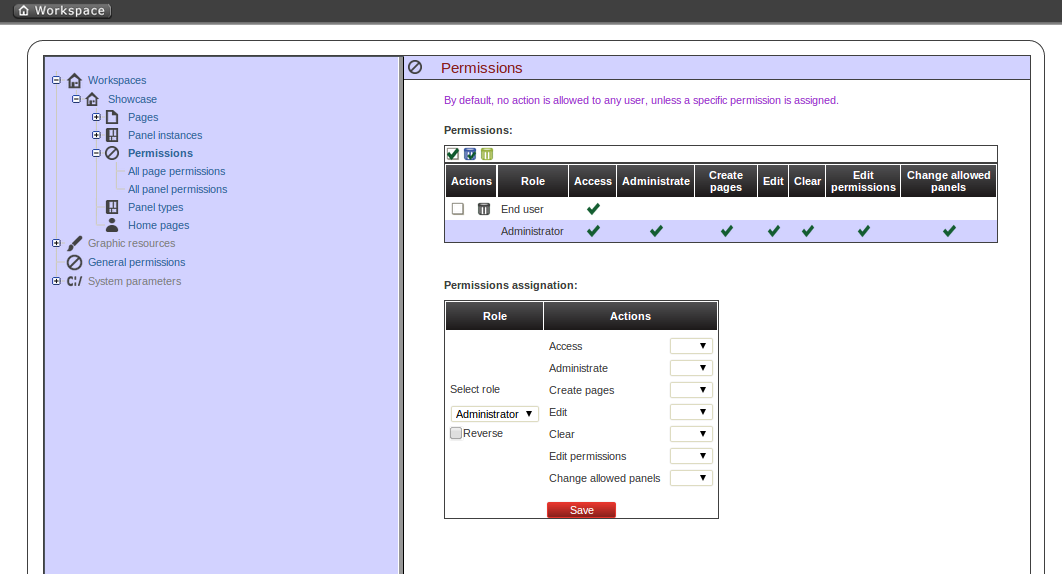
Task: Click the green select-all checkmark icon above table
Action: 453,154
